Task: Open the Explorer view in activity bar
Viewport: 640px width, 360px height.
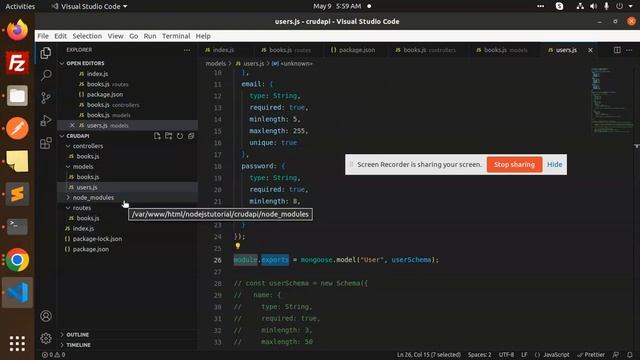Action: (46, 53)
